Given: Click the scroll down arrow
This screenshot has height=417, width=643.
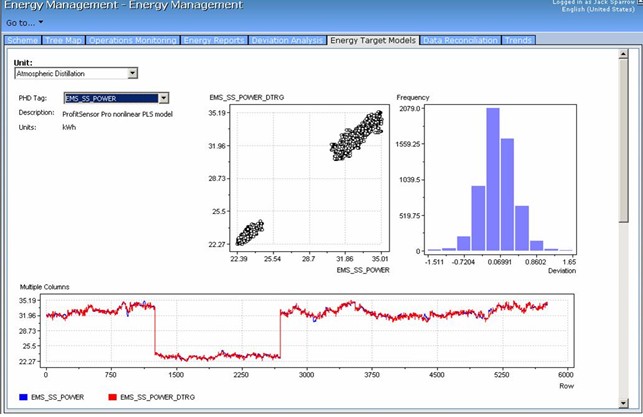Looking at the screenshot, I should [x=623, y=403].
